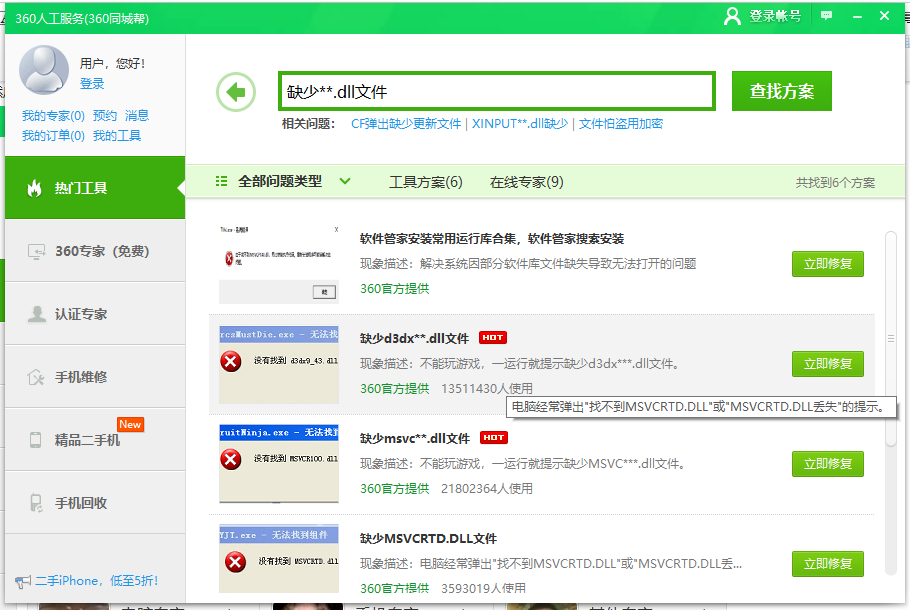910x610 pixels.
Task: Click the wrench icon beside 手机维修
Action: pos(36,377)
